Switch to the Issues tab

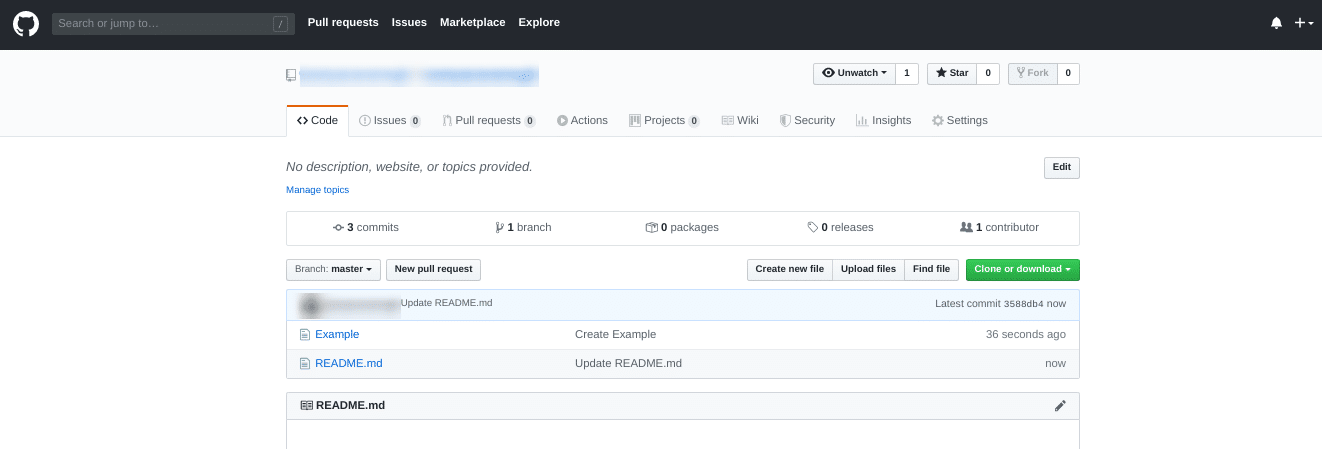[x=390, y=120]
